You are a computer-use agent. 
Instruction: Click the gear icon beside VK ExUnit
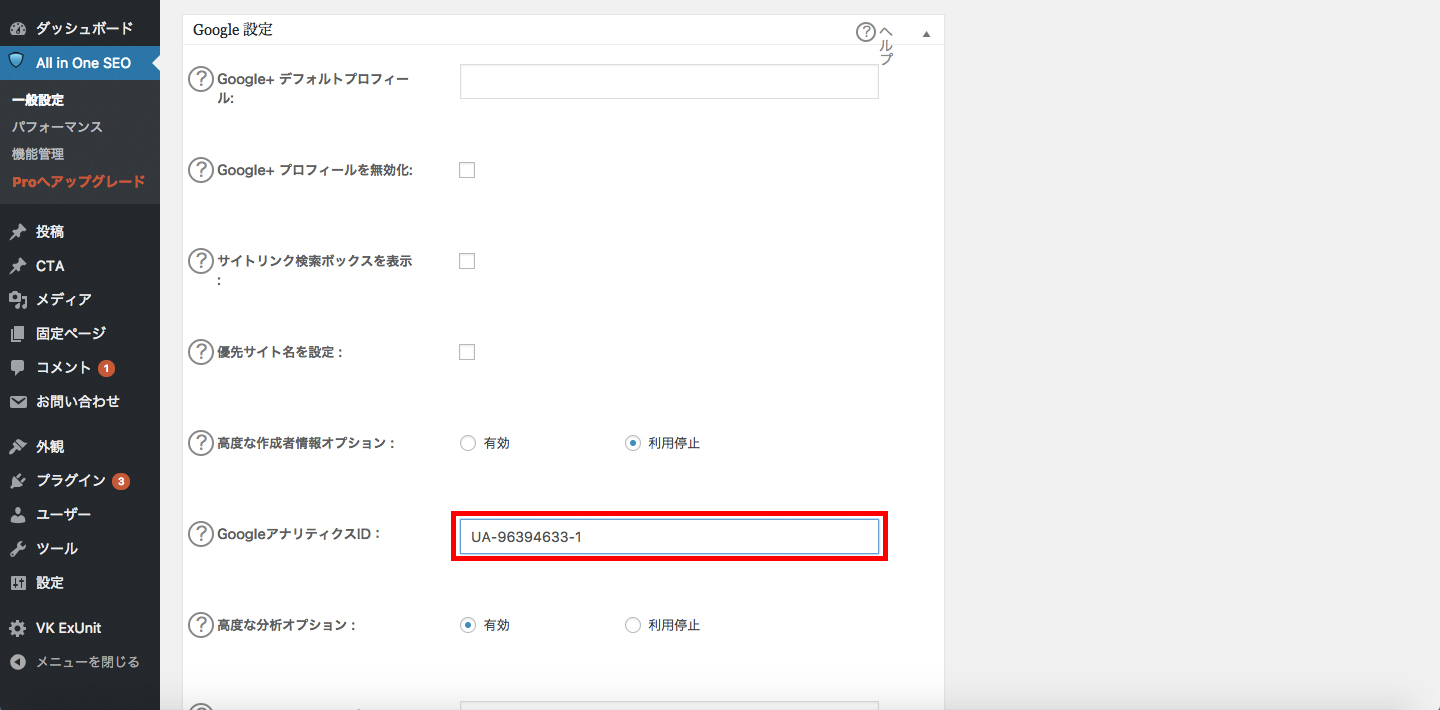coord(17,629)
